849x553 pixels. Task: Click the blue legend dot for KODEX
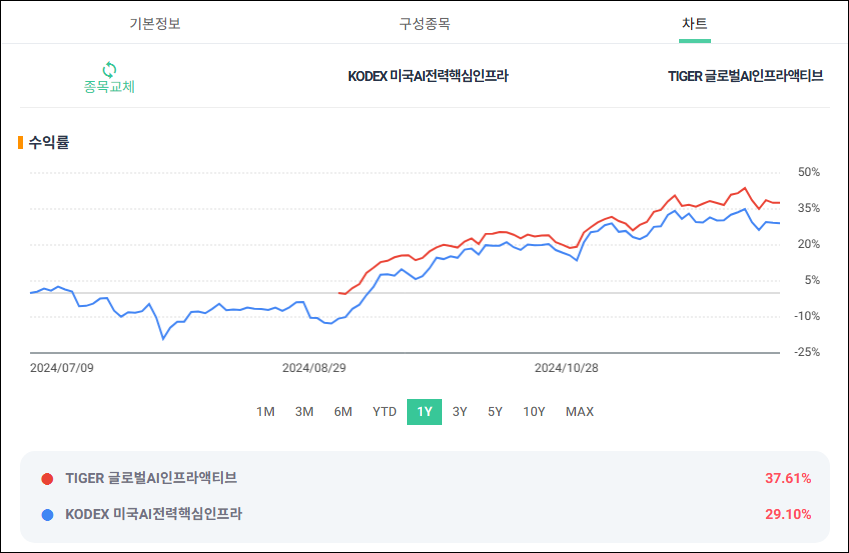48,515
